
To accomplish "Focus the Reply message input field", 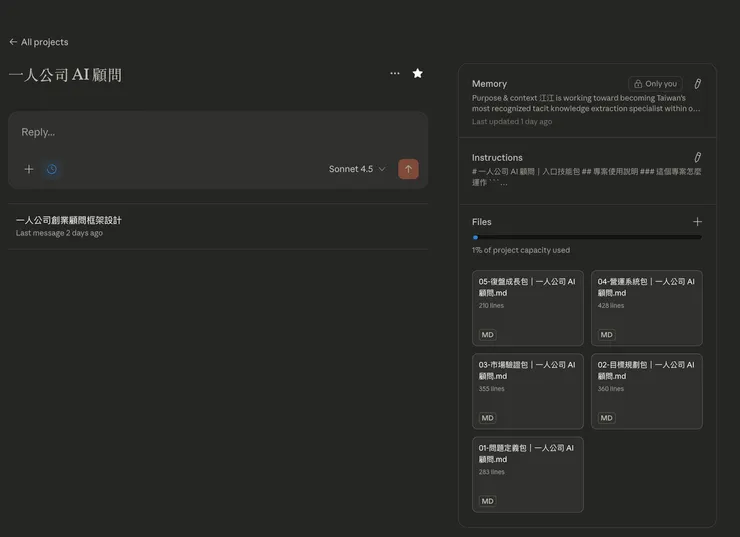I will 218,132.
